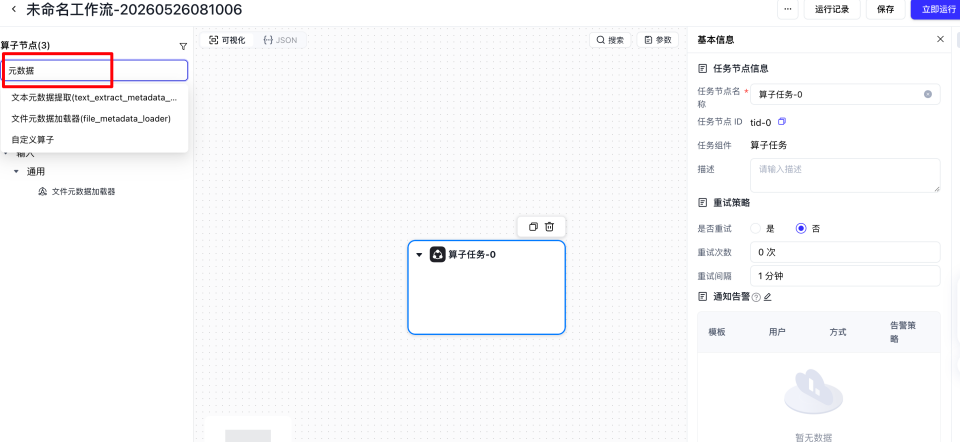The height and width of the screenshot is (442, 960).
Task: Open the 参数 button
Action: pyautogui.click(x=658, y=40)
